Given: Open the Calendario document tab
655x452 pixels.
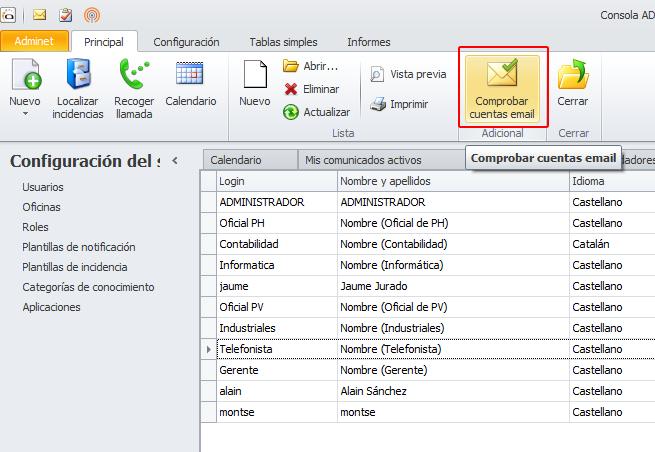Looking at the screenshot, I should click(x=250, y=160).
